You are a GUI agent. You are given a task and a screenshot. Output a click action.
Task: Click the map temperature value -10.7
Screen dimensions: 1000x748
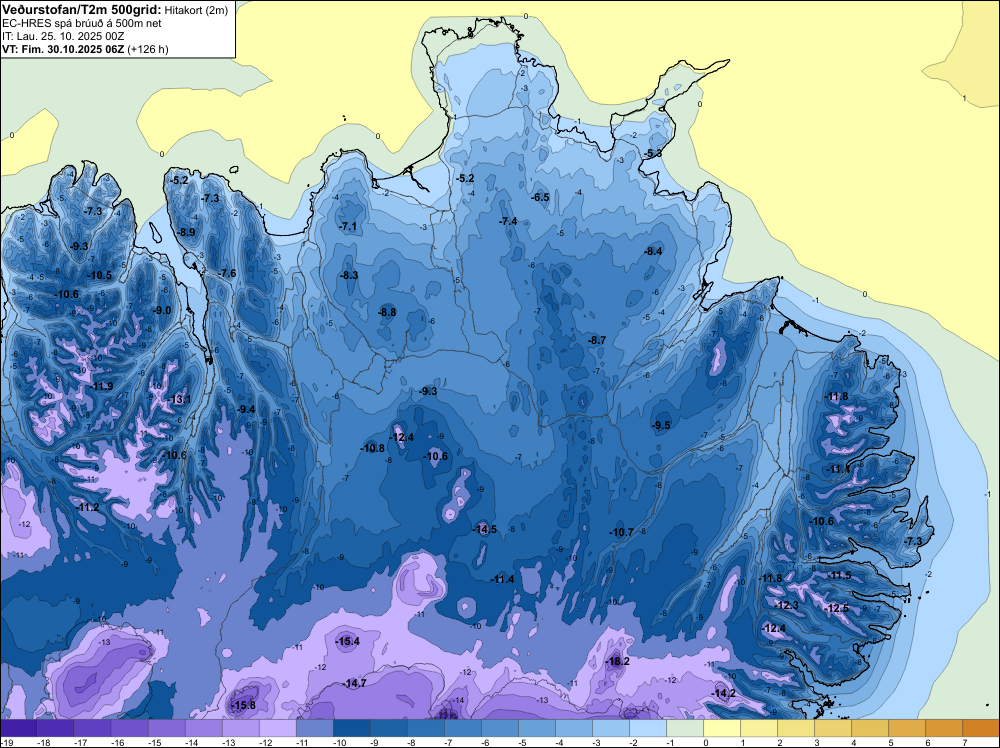pyautogui.click(x=621, y=532)
